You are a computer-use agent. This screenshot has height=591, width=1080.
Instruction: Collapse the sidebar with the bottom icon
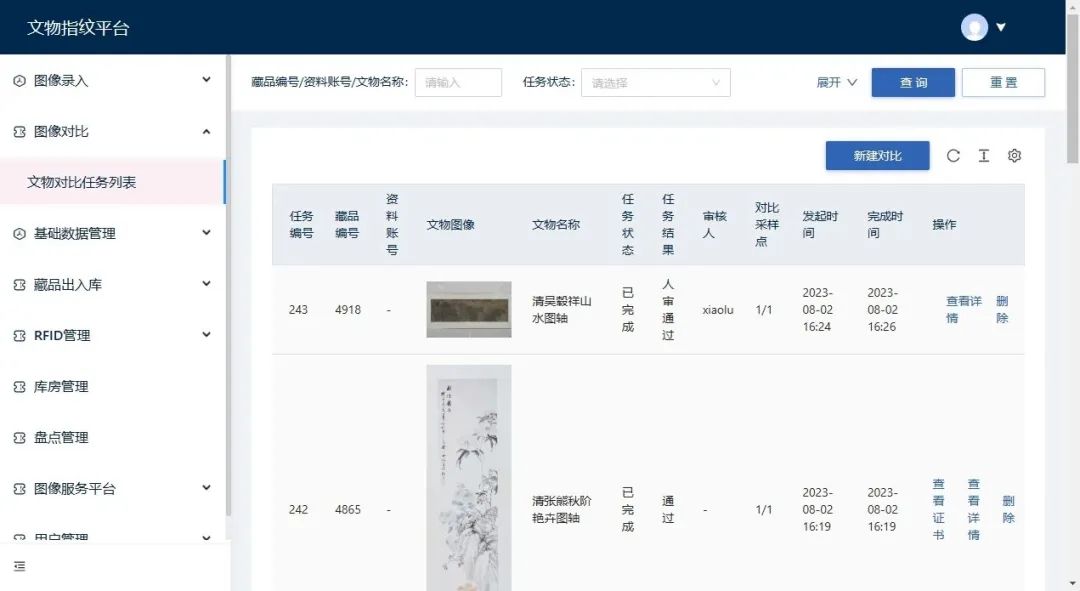pos(19,566)
